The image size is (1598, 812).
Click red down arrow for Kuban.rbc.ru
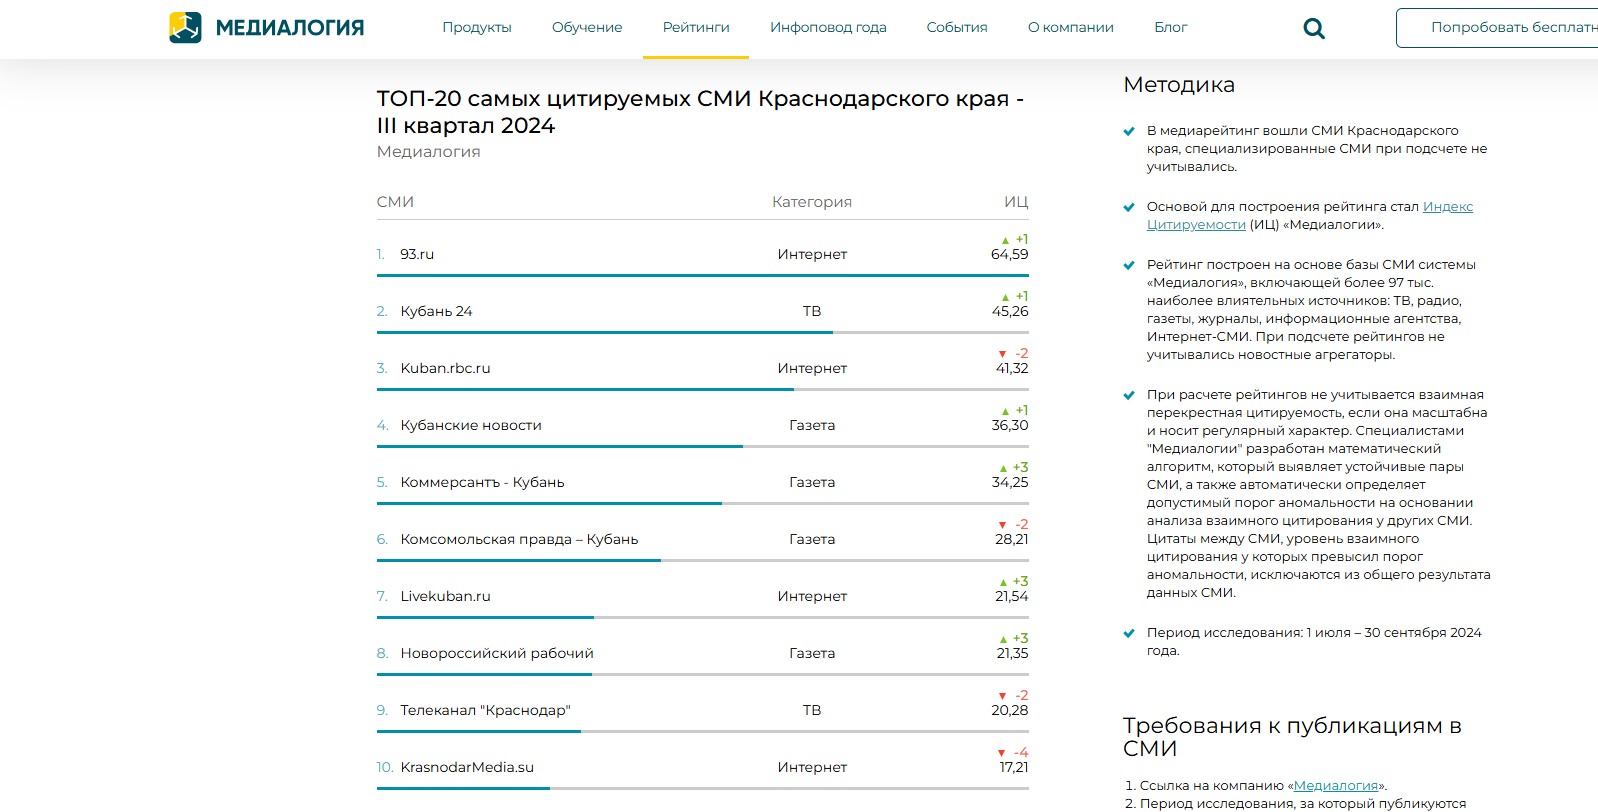point(1003,354)
